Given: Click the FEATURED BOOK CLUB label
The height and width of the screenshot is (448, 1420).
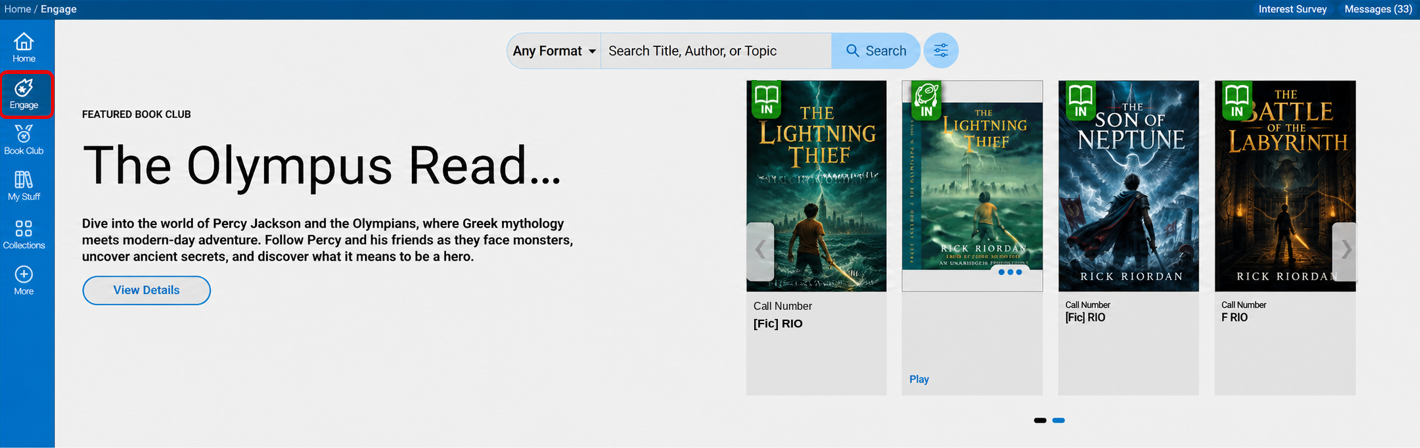Looking at the screenshot, I should tap(136, 114).
